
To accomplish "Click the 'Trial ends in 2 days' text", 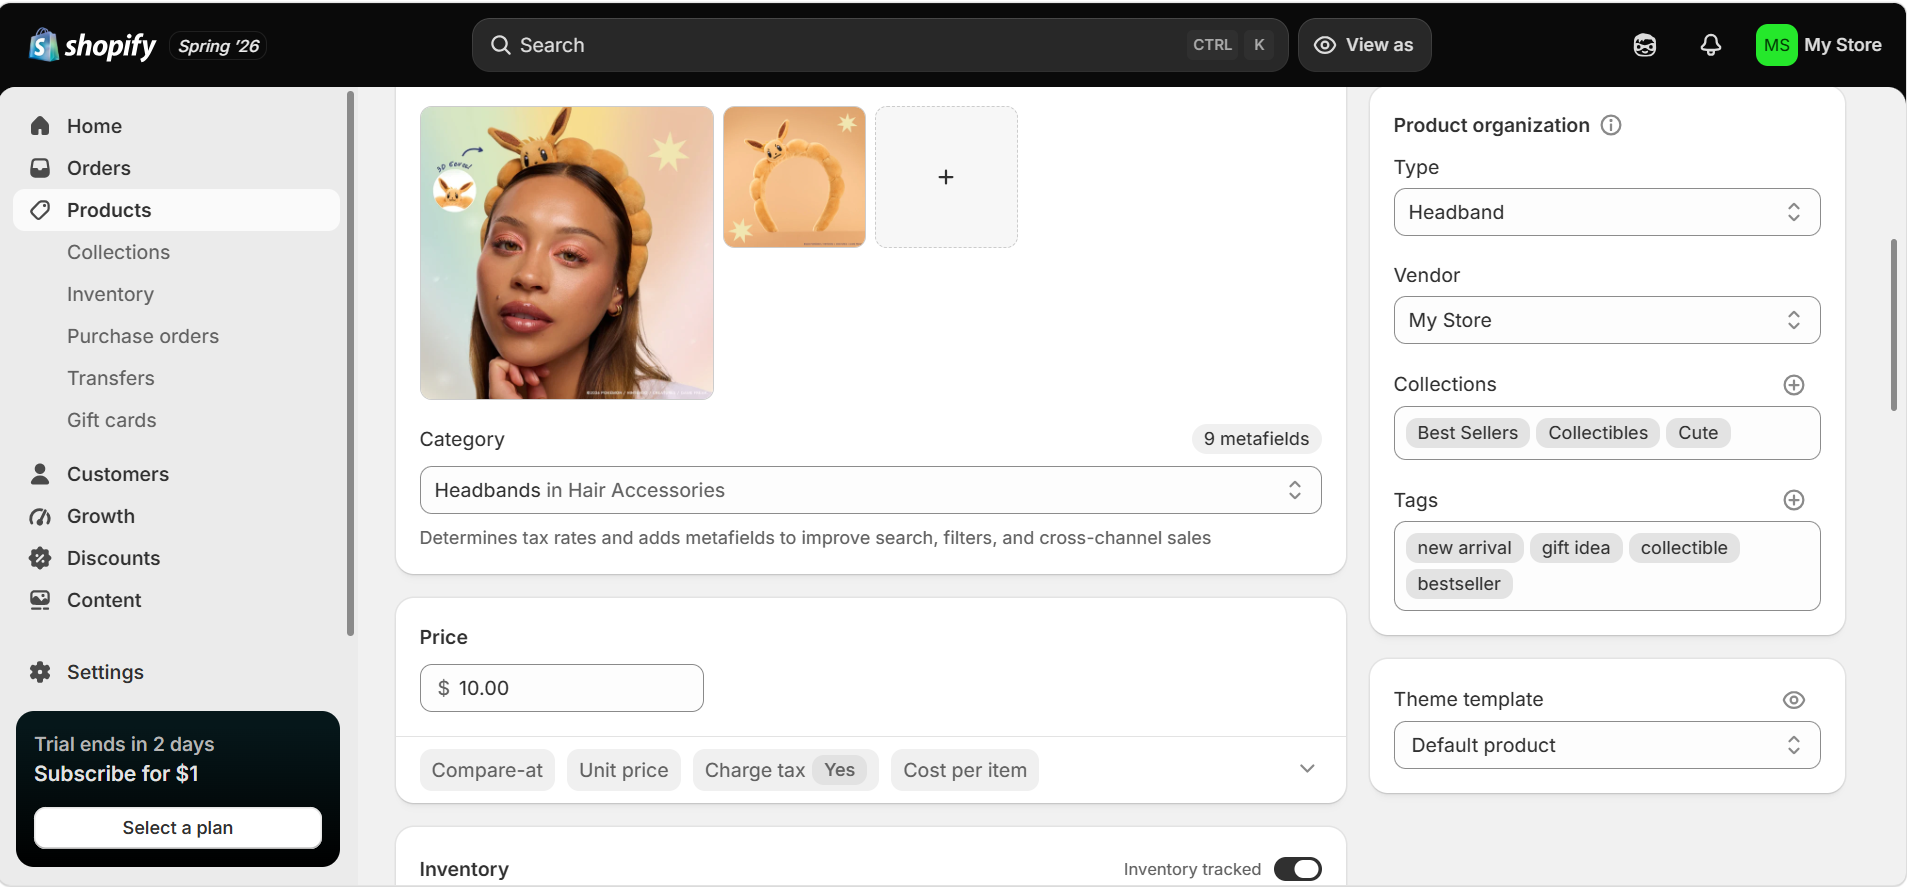I will click(124, 744).
